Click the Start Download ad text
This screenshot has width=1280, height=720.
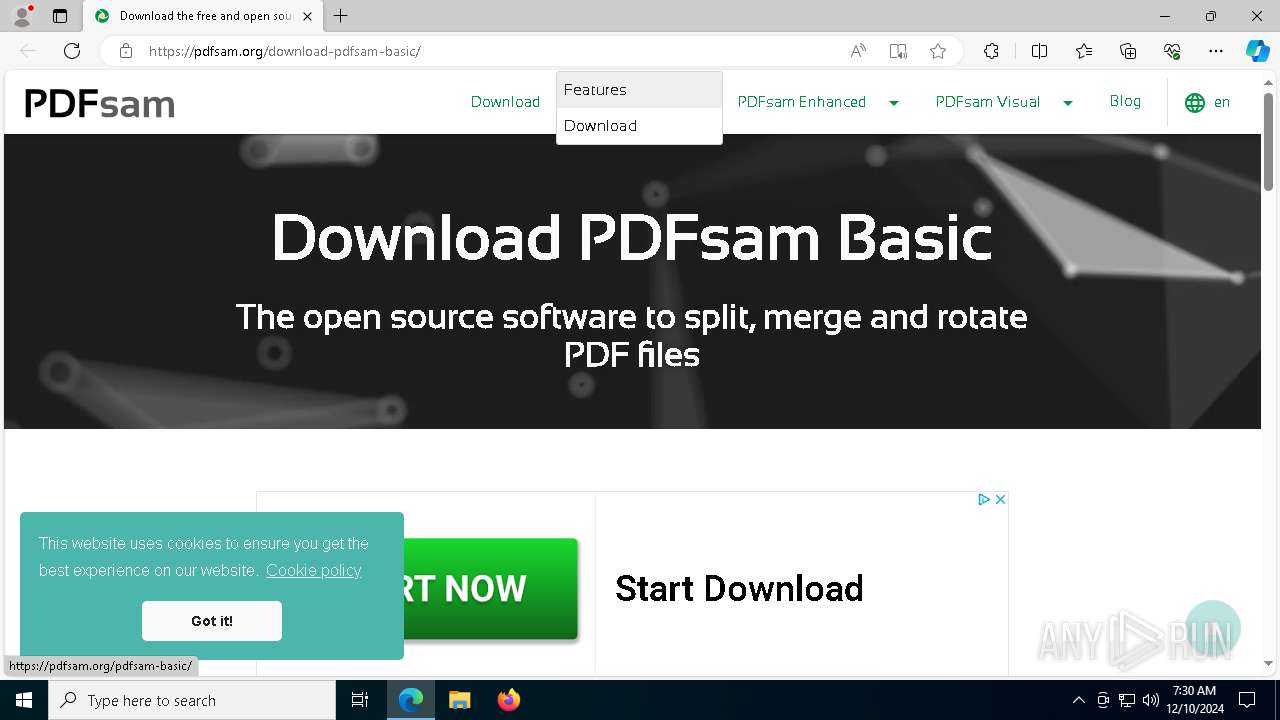739,589
